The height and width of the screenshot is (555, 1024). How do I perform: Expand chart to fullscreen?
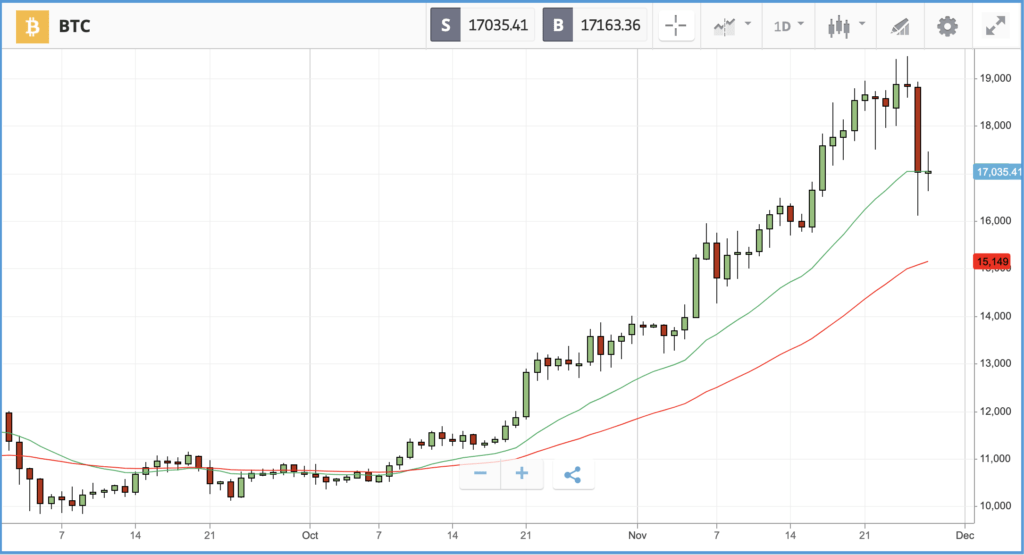click(x=996, y=26)
